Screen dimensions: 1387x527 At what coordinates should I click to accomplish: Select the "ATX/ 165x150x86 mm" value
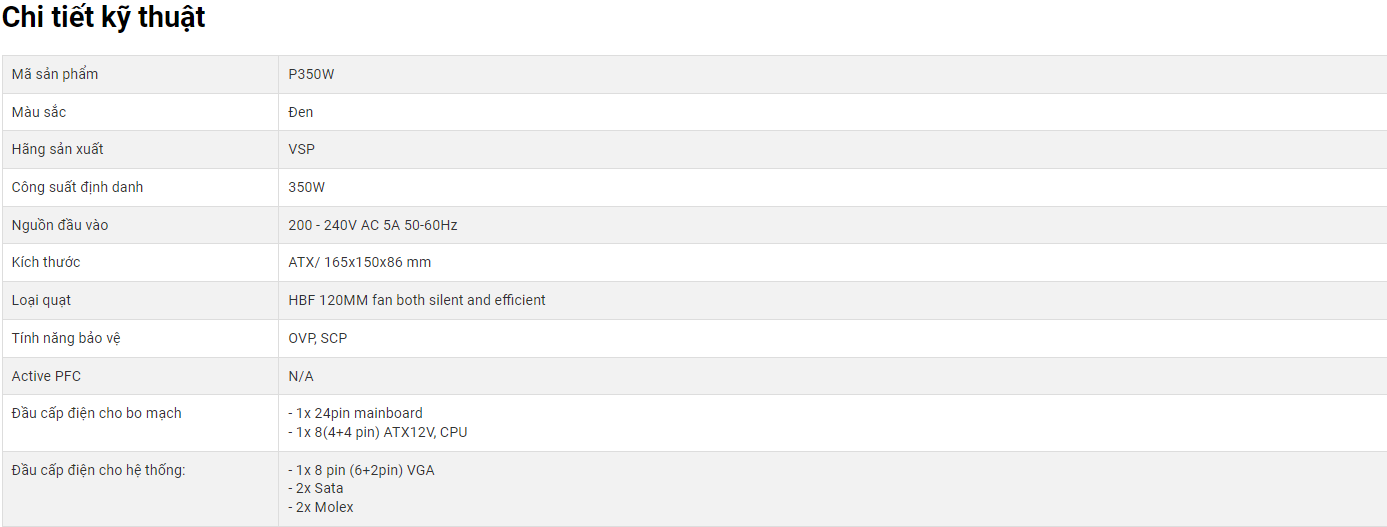pos(360,262)
